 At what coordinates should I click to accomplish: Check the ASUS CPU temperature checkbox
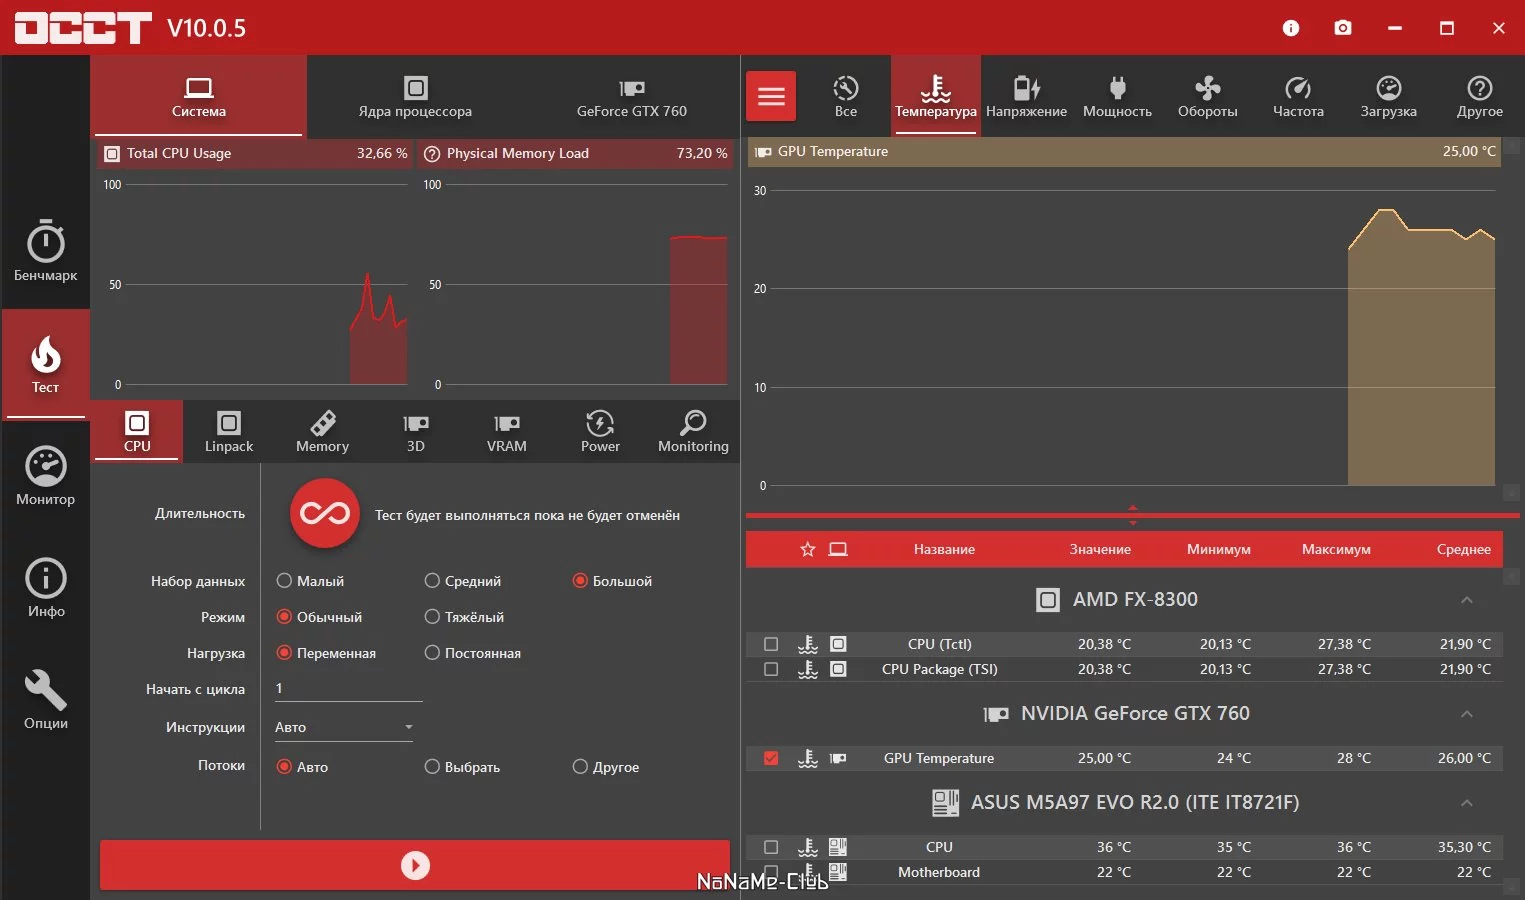tap(771, 847)
